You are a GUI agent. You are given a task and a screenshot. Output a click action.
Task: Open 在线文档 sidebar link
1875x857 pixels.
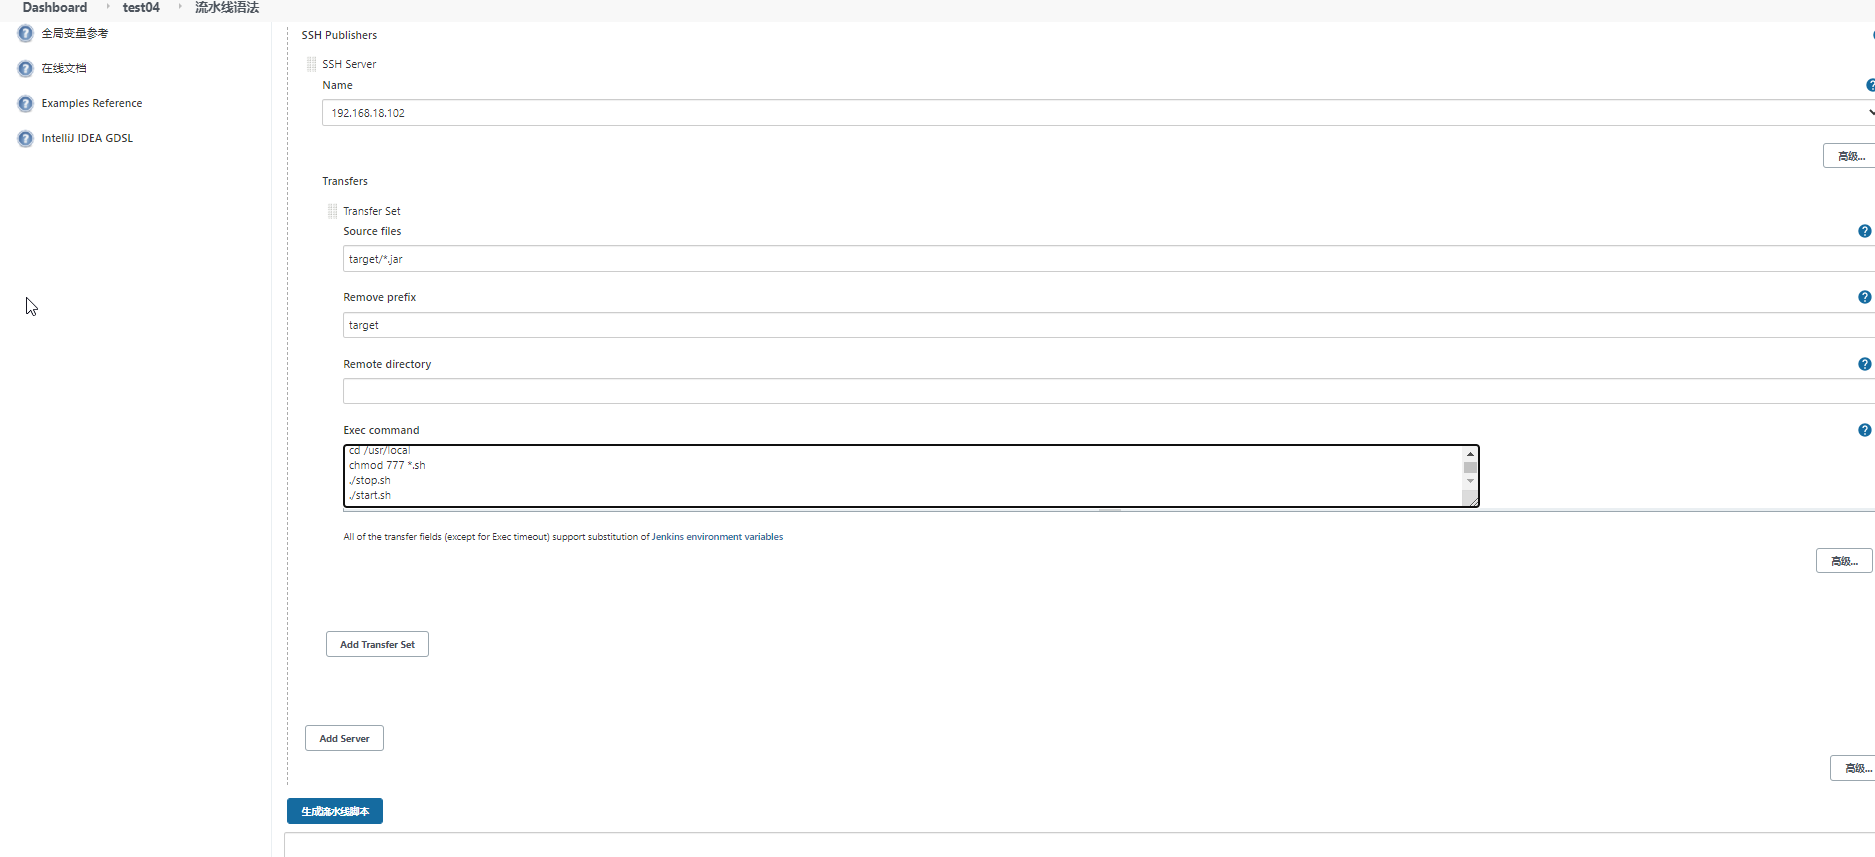[x=64, y=68]
